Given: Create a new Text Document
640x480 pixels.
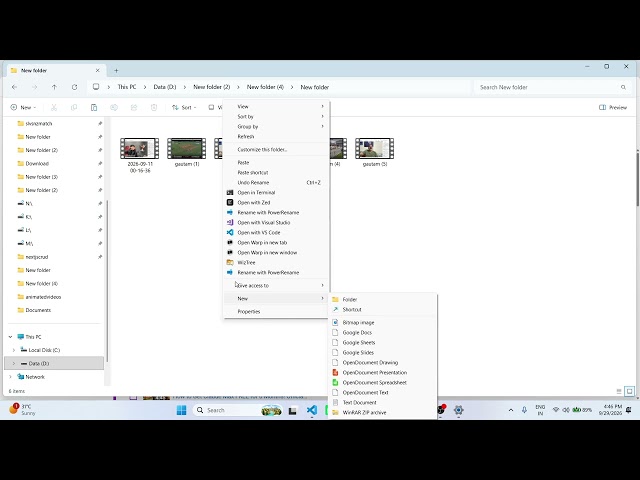Looking at the screenshot, I should (382, 402).
